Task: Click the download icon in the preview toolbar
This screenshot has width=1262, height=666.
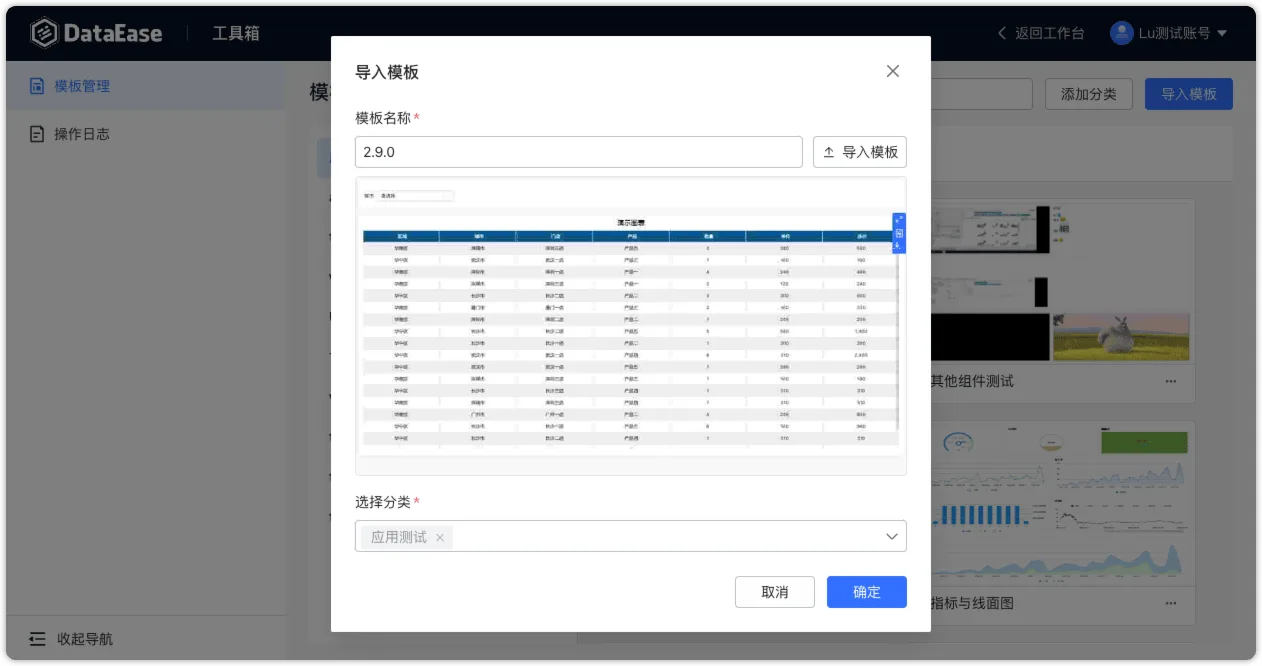Action: [x=899, y=246]
